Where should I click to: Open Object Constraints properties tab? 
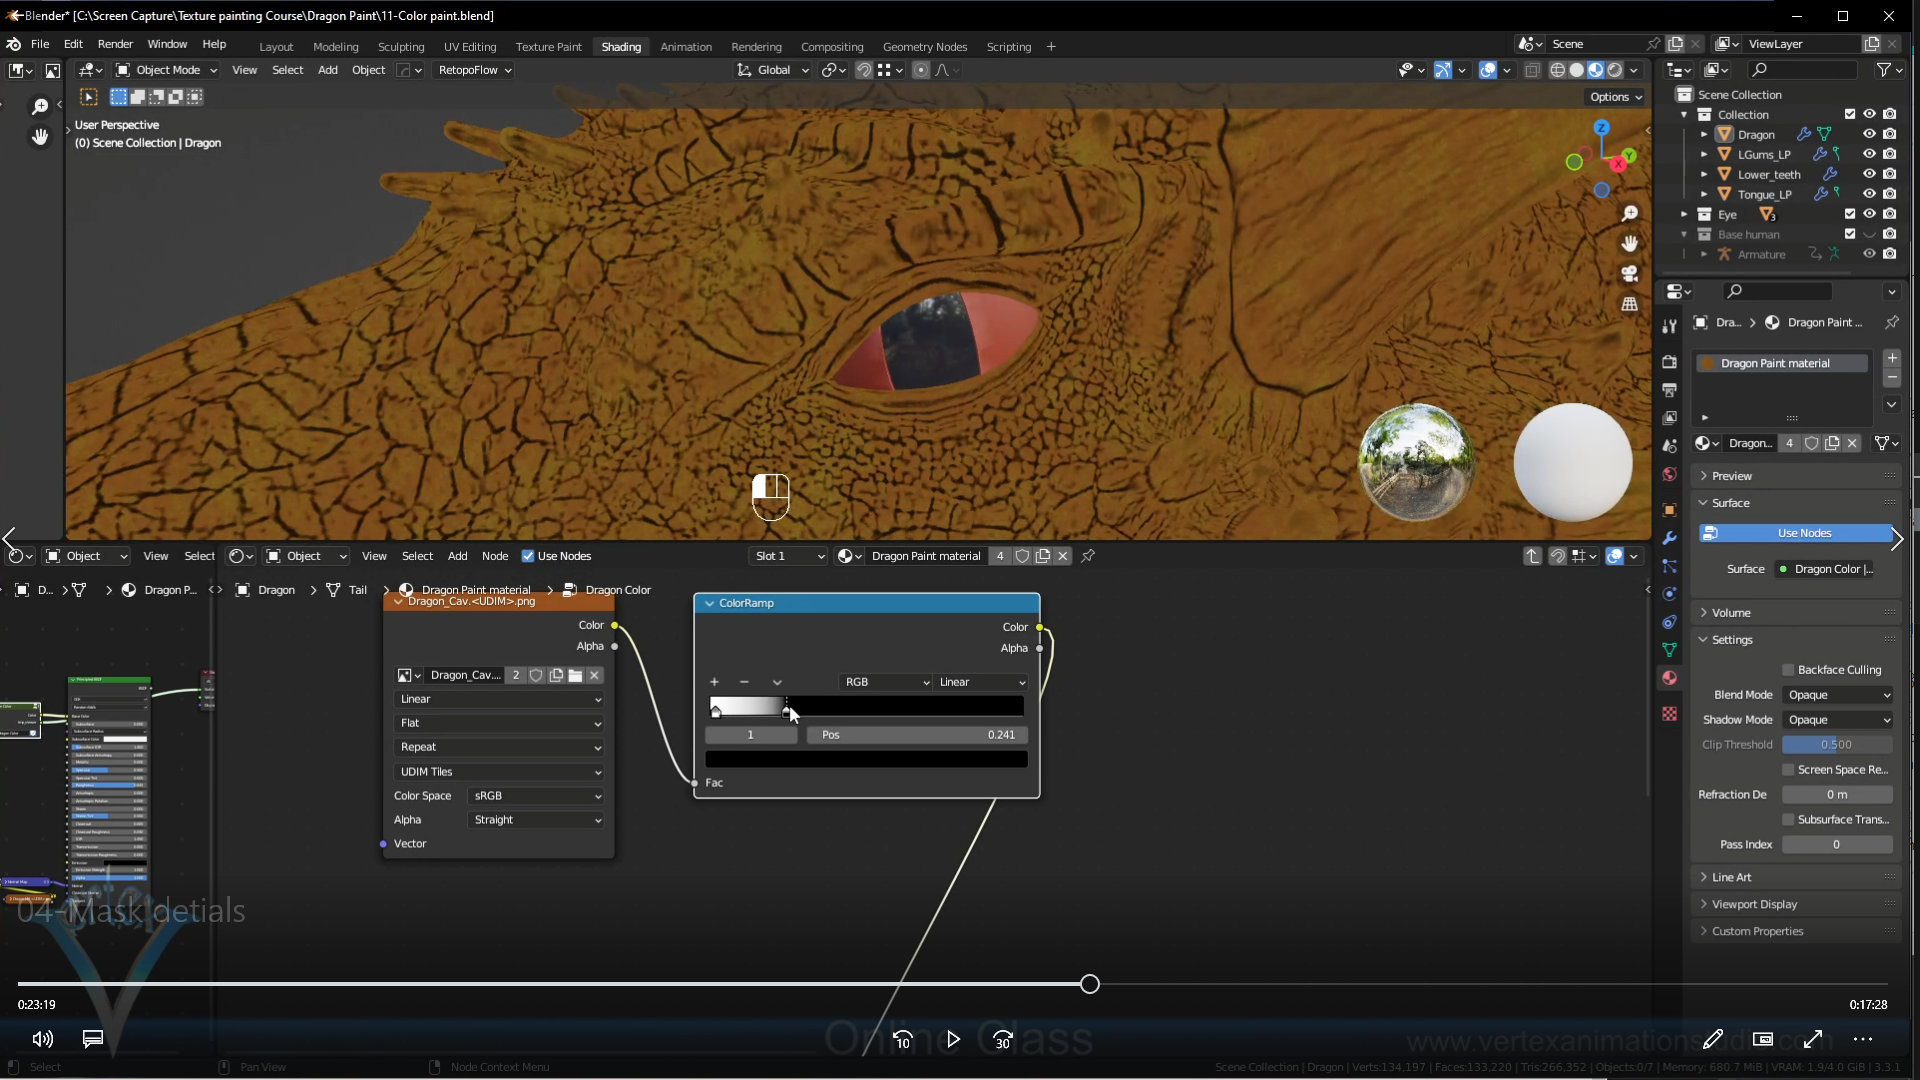(x=1669, y=622)
